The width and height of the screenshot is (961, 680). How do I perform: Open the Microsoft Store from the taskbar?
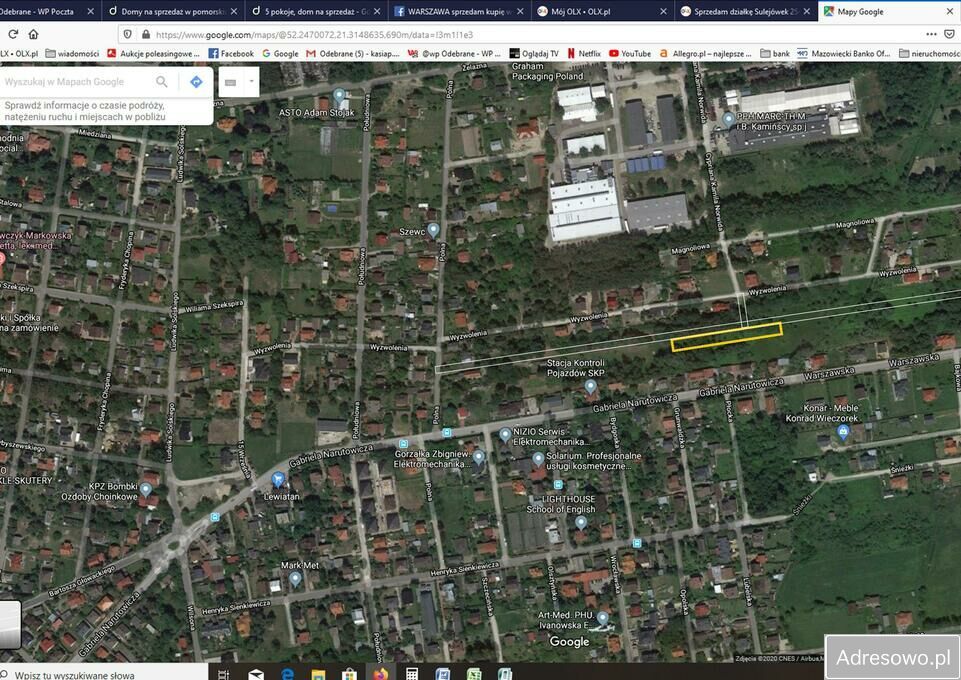point(349,674)
